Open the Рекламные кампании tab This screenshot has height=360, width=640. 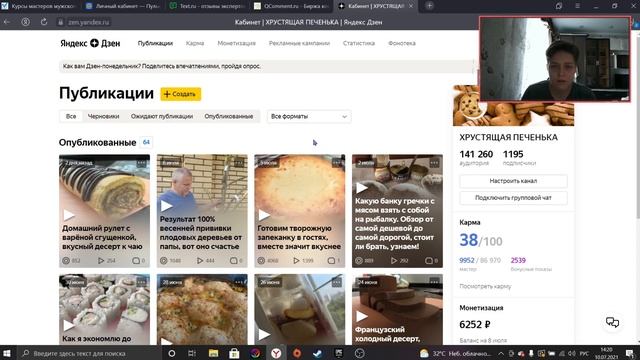299,43
